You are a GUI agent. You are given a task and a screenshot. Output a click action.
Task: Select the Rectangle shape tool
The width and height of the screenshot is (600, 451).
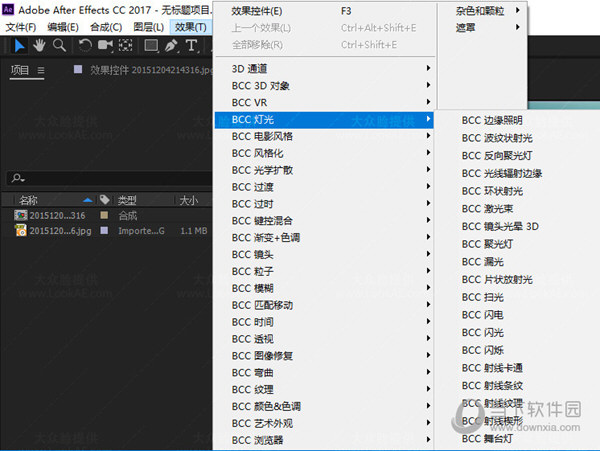(151, 46)
